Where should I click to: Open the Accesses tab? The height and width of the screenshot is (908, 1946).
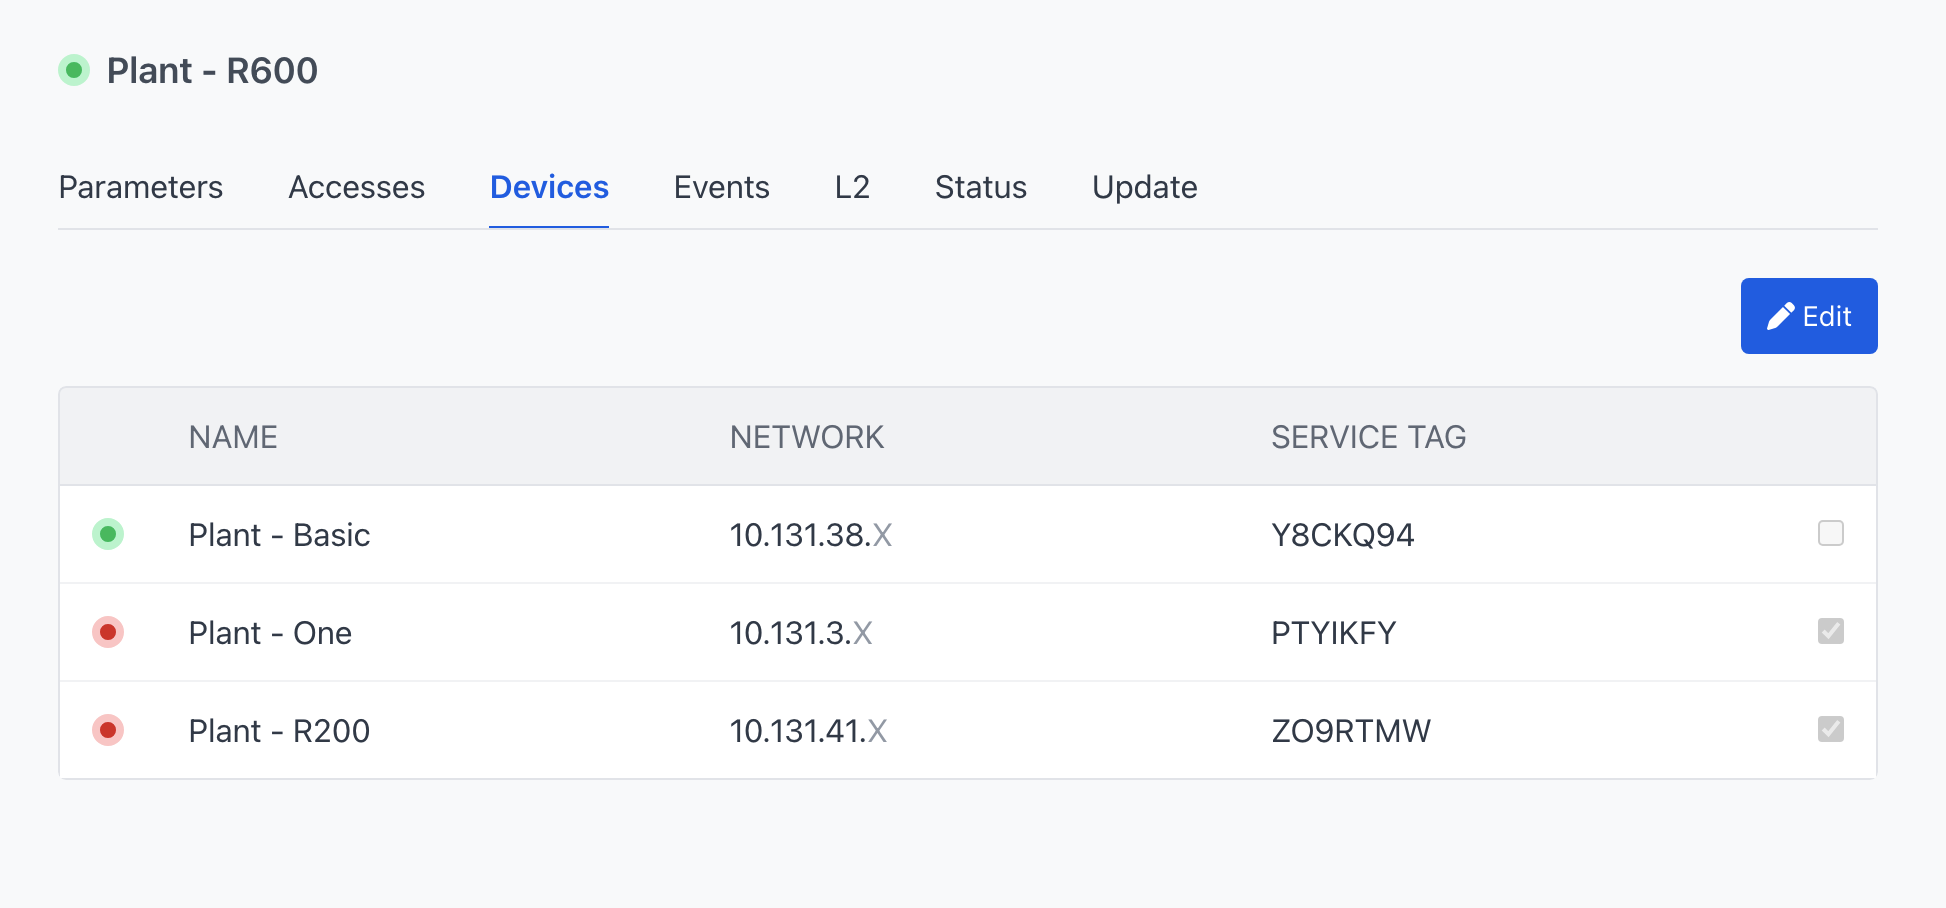coord(356,187)
